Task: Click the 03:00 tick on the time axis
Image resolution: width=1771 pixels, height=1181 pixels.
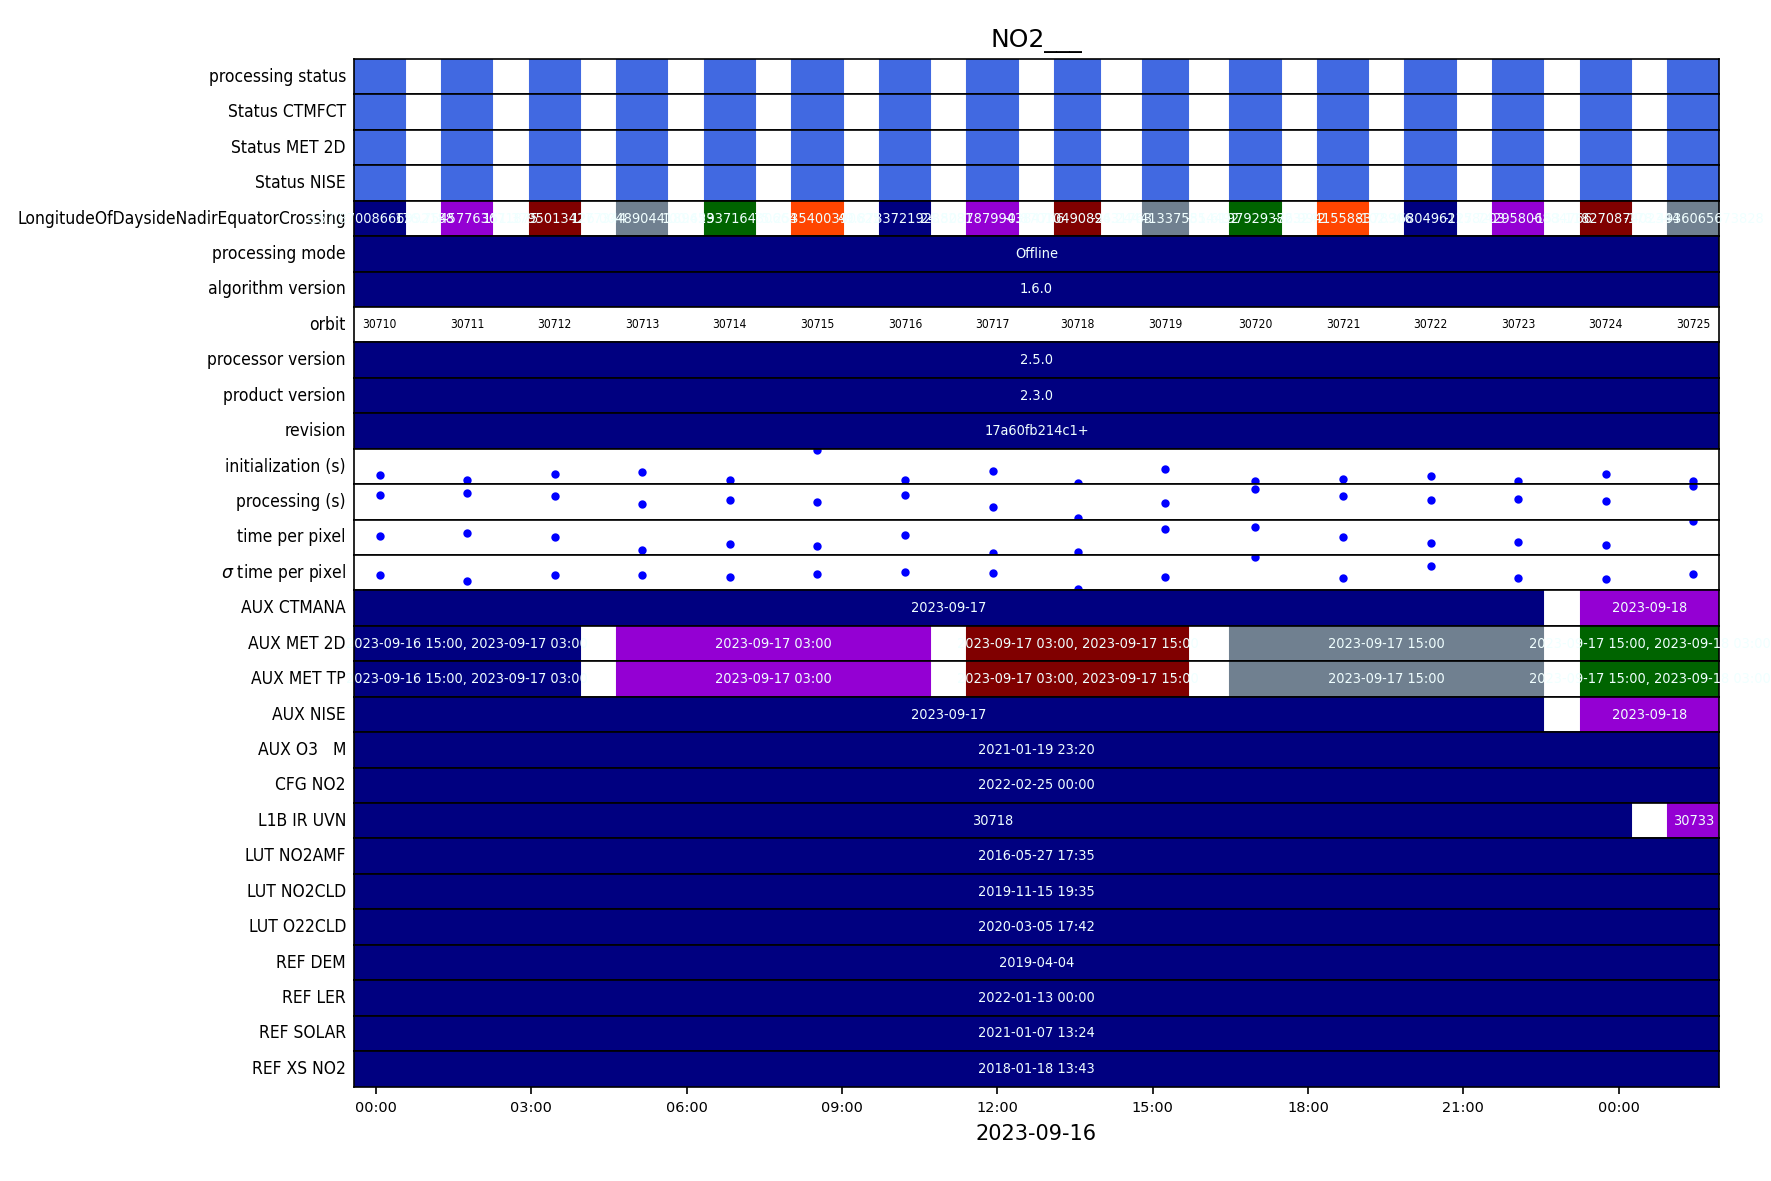Action: pyautogui.click(x=531, y=1107)
